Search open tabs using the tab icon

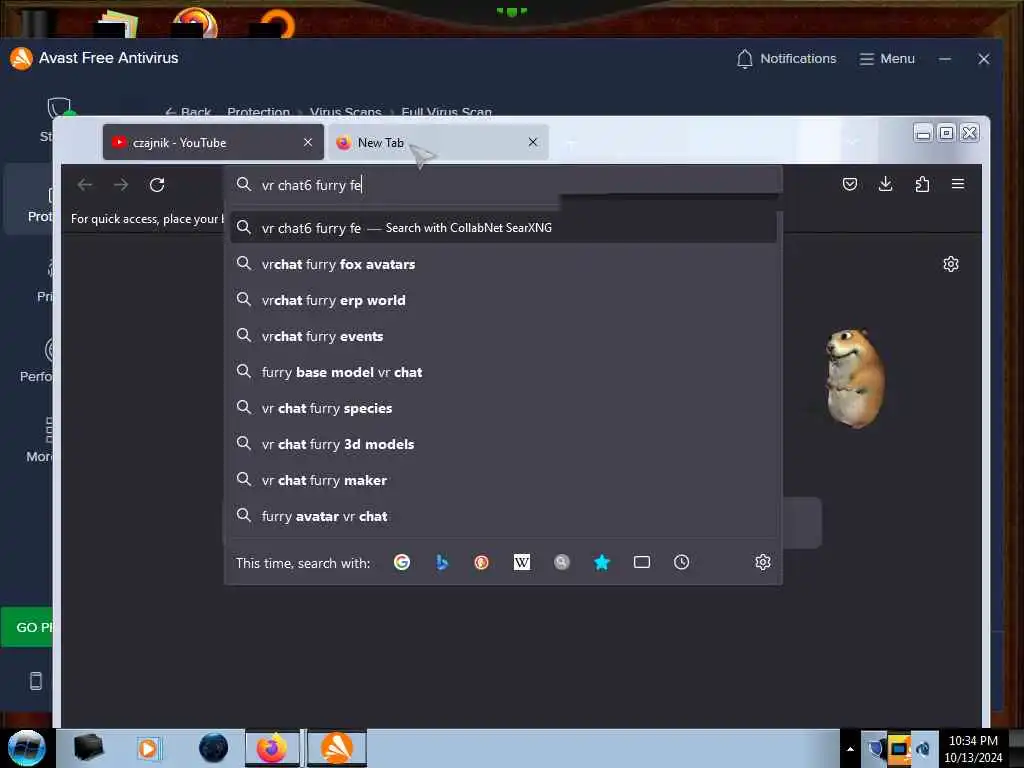click(642, 562)
